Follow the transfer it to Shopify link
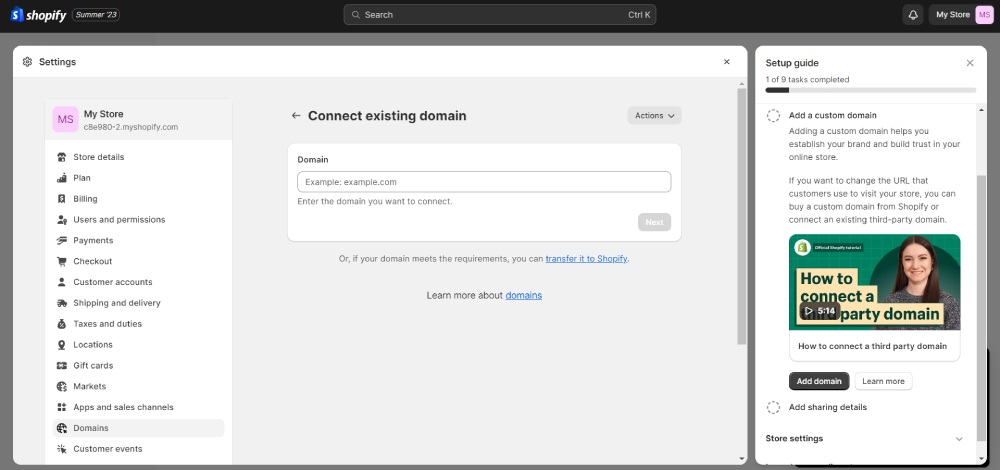This screenshot has width=1000, height=470. (587, 259)
